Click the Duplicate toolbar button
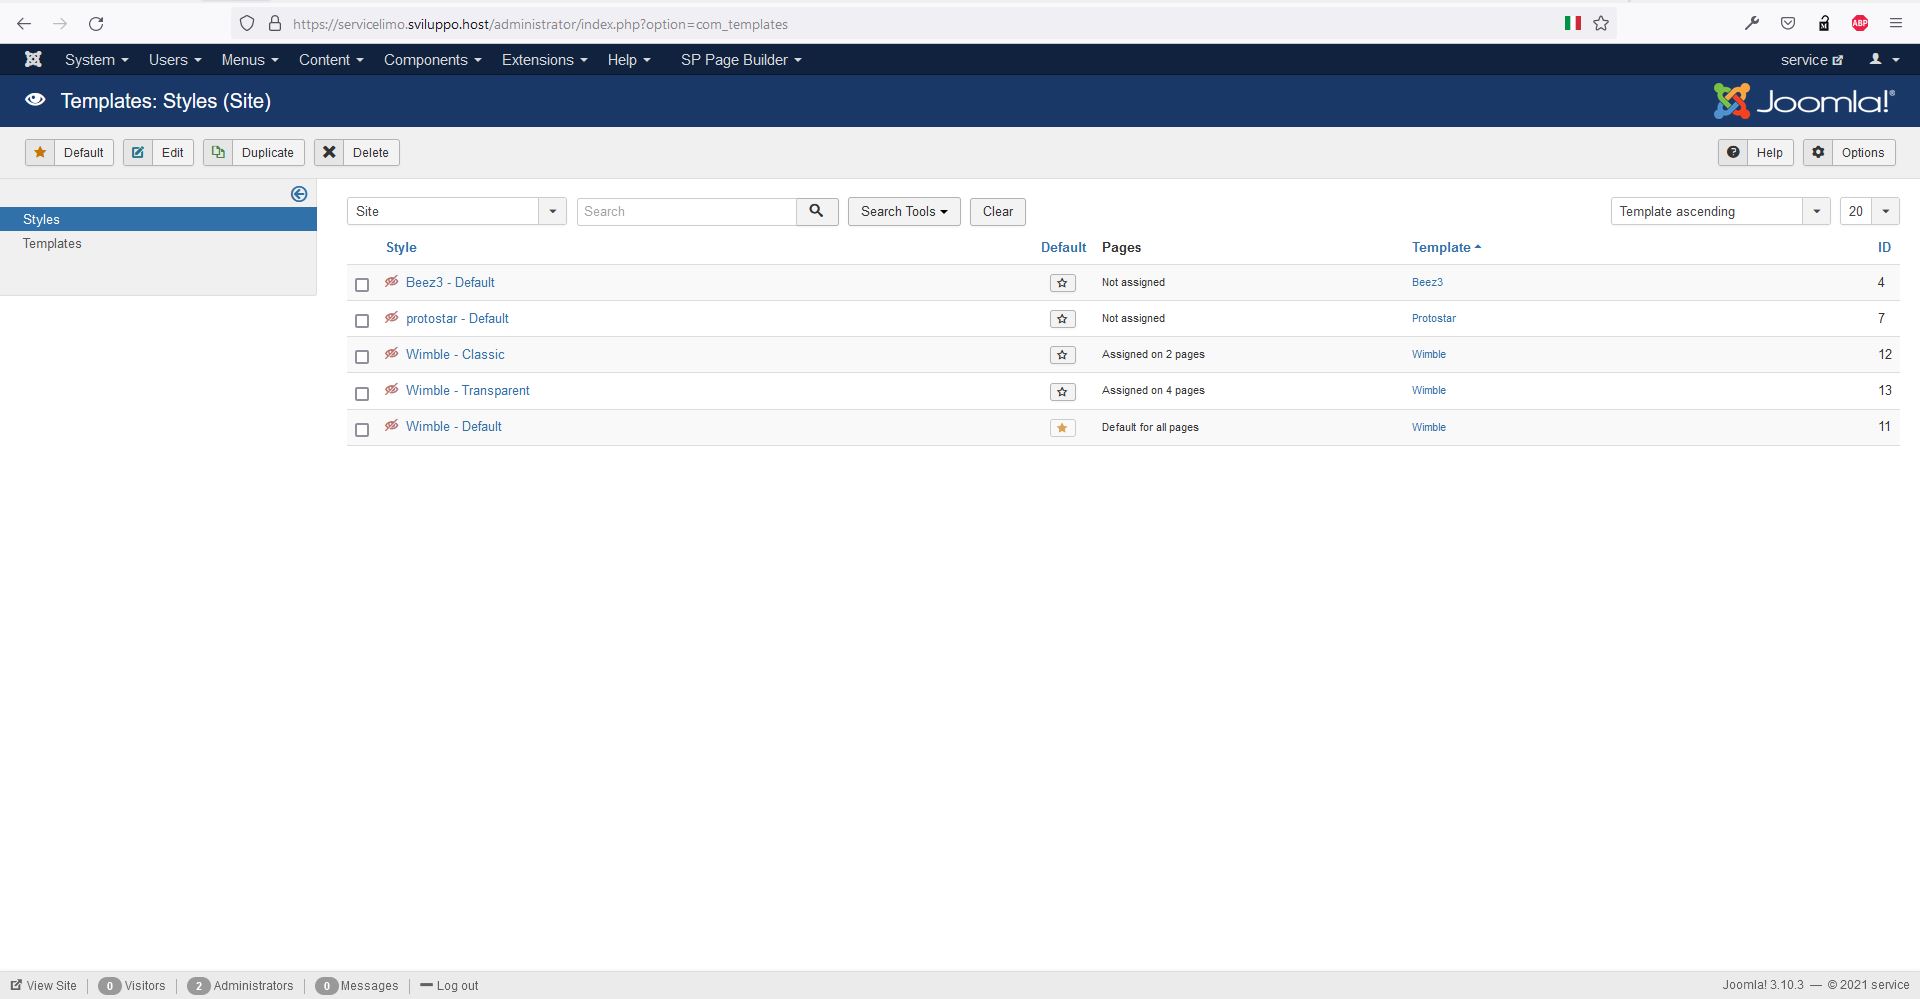1920x999 pixels. click(x=254, y=152)
